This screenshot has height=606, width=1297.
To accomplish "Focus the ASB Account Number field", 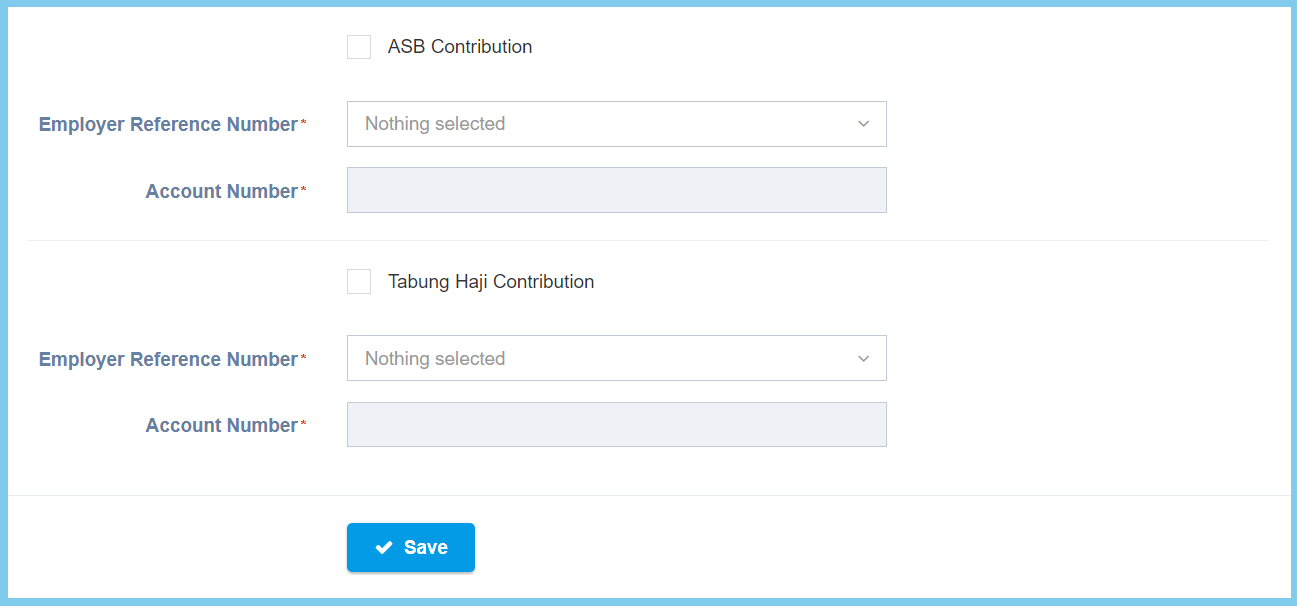I will [616, 190].
